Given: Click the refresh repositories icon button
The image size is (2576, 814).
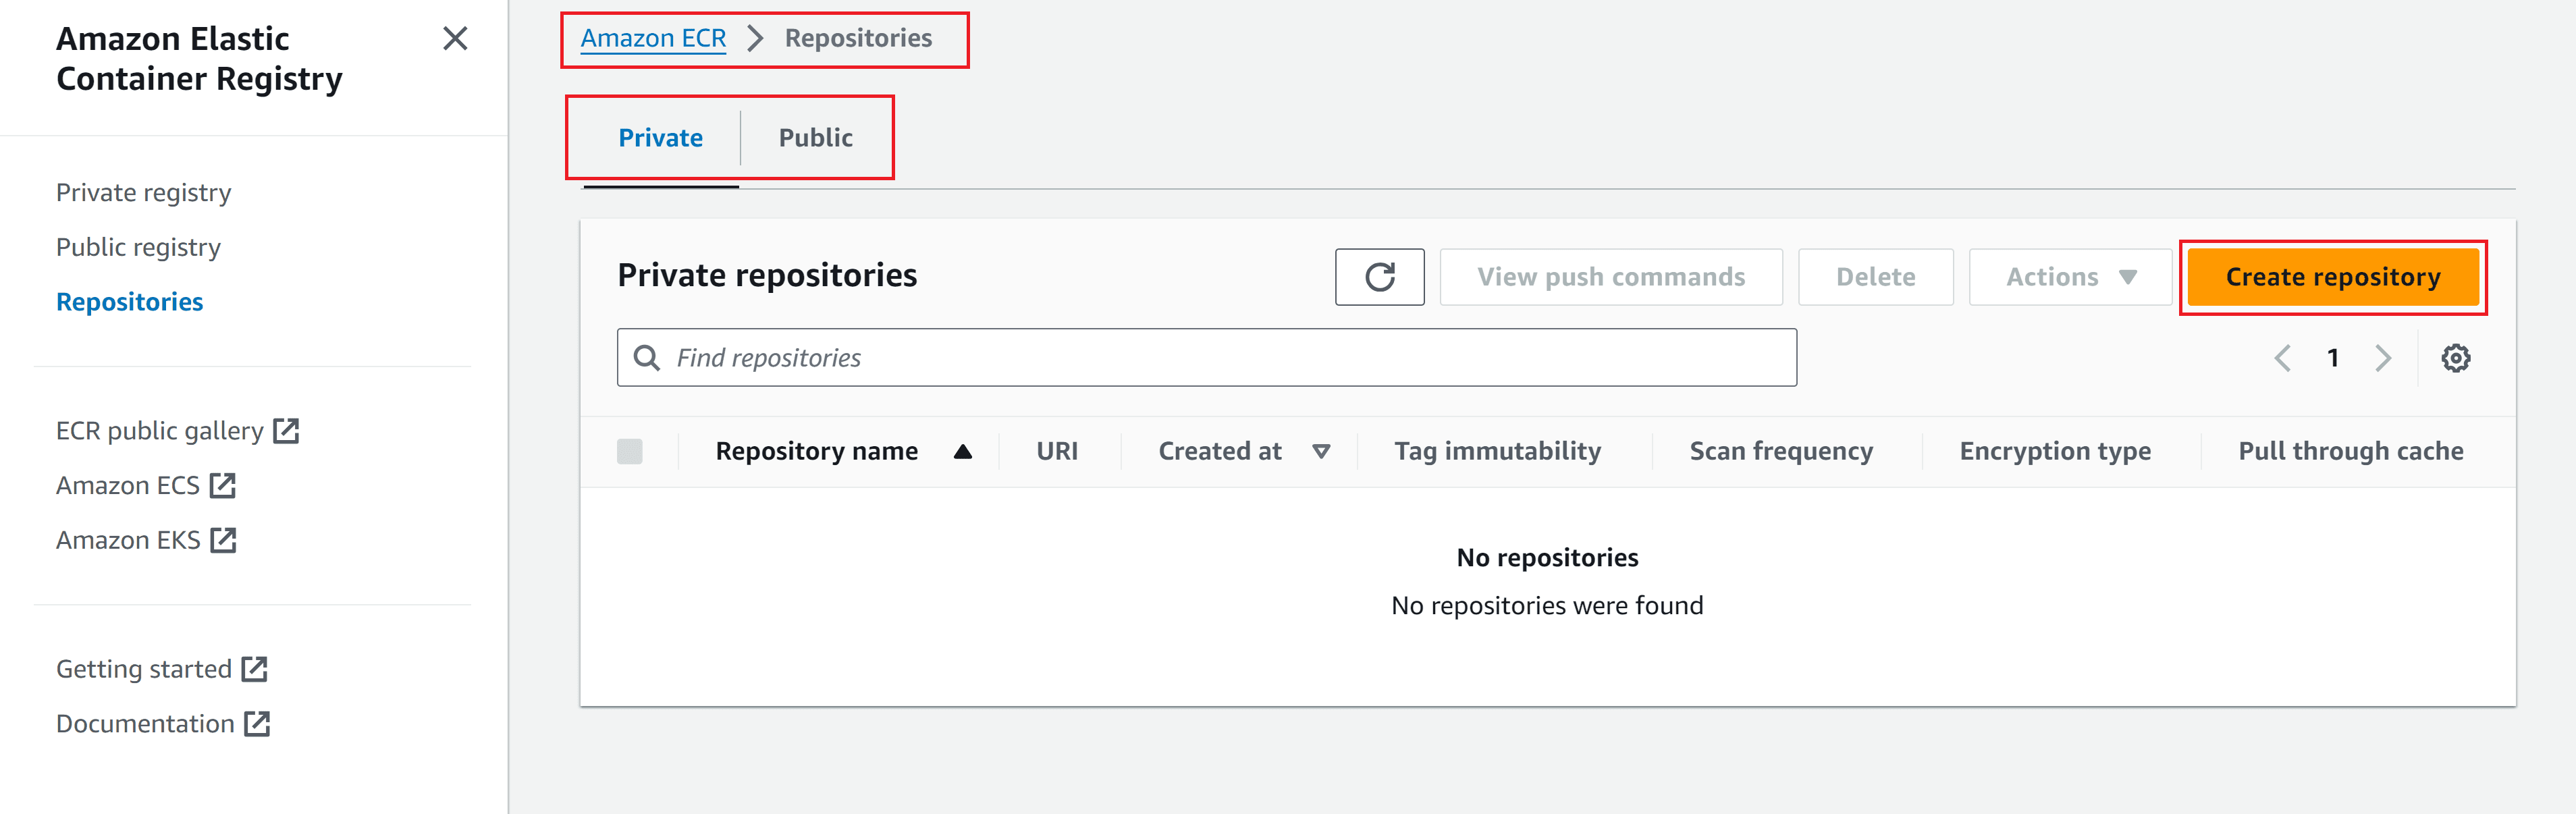Looking at the screenshot, I should pyautogui.click(x=1379, y=277).
